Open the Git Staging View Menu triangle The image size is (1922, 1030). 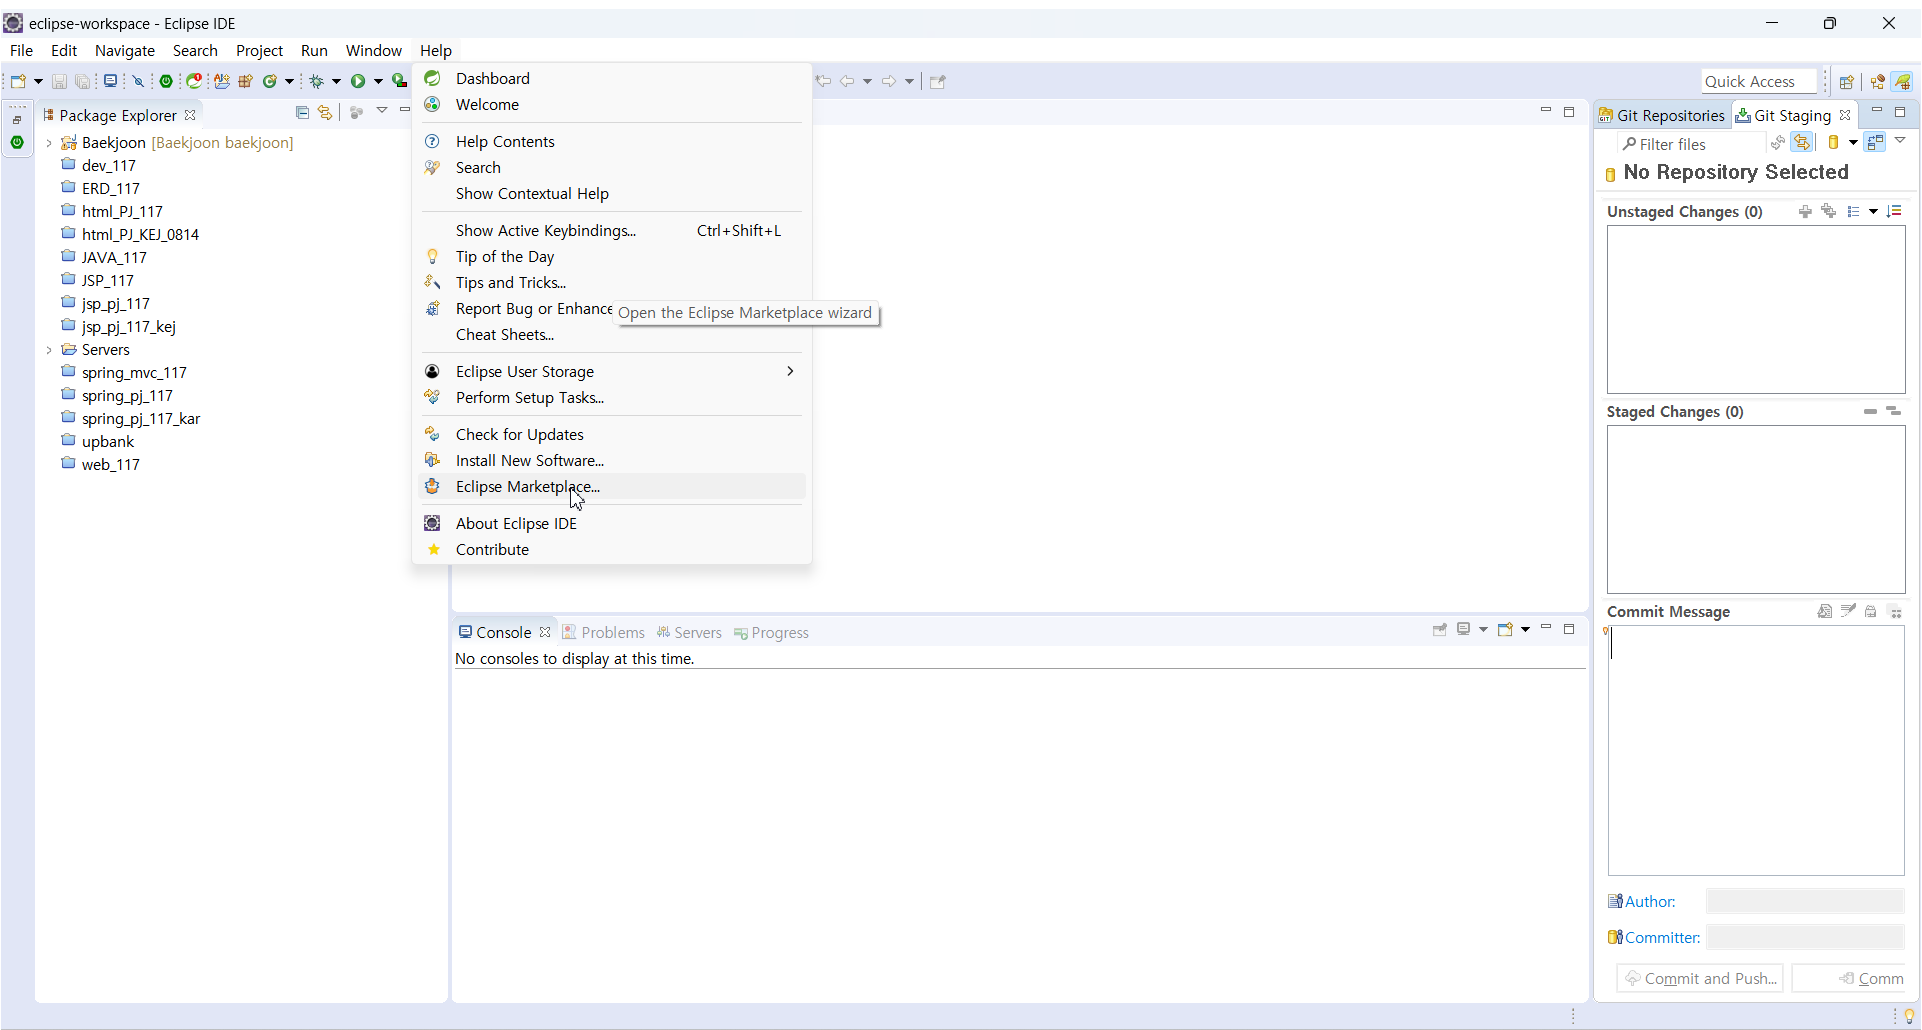1900,141
